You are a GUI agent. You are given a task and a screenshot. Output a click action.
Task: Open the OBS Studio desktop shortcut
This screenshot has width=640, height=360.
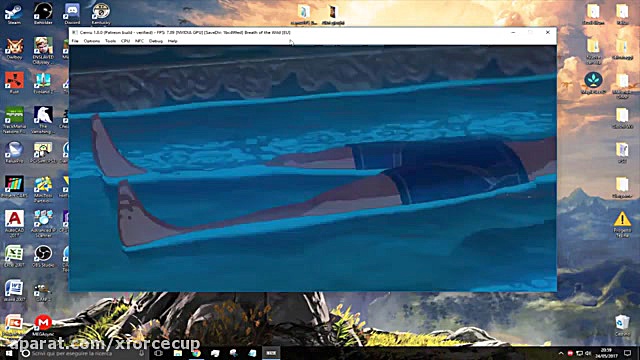(43, 256)
